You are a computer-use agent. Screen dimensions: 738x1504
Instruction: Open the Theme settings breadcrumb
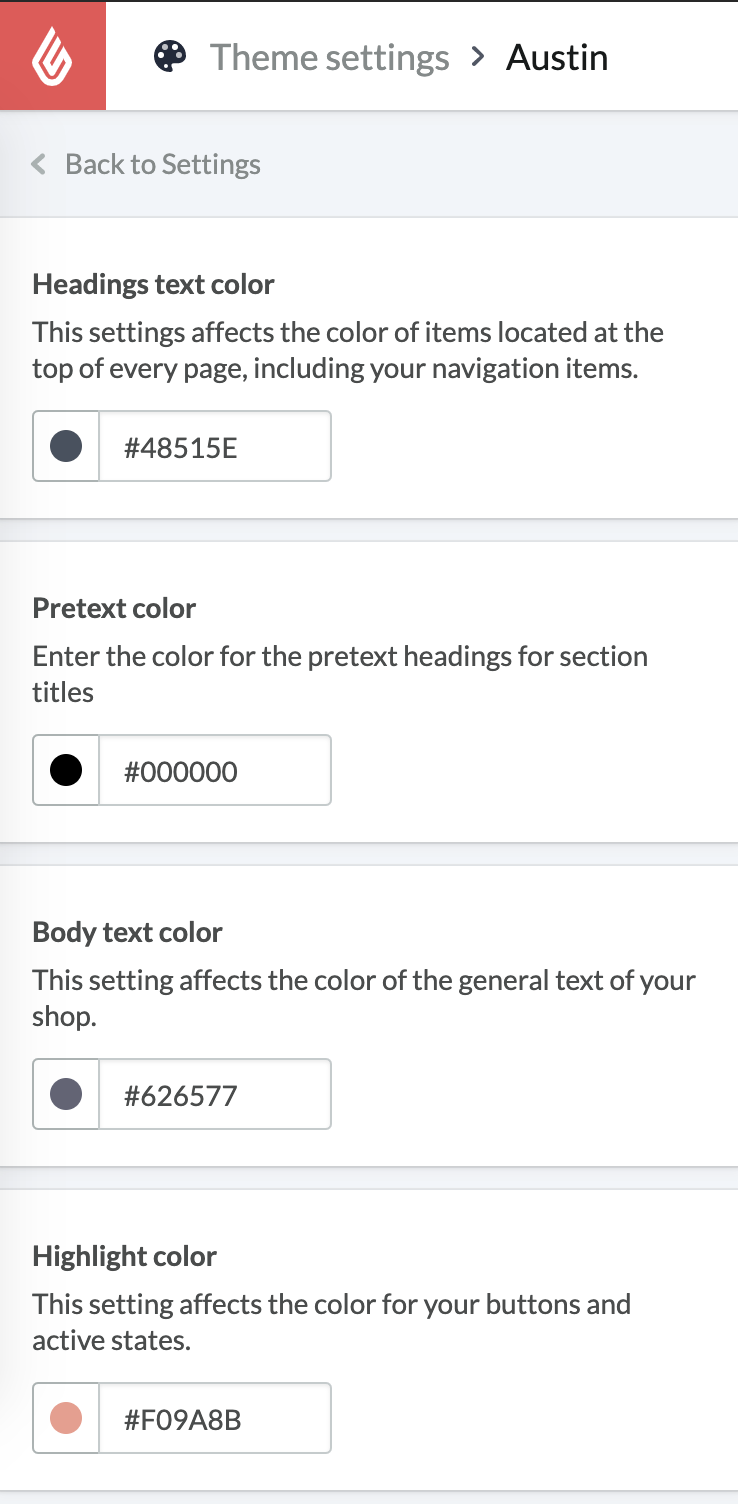coord(329,58)
